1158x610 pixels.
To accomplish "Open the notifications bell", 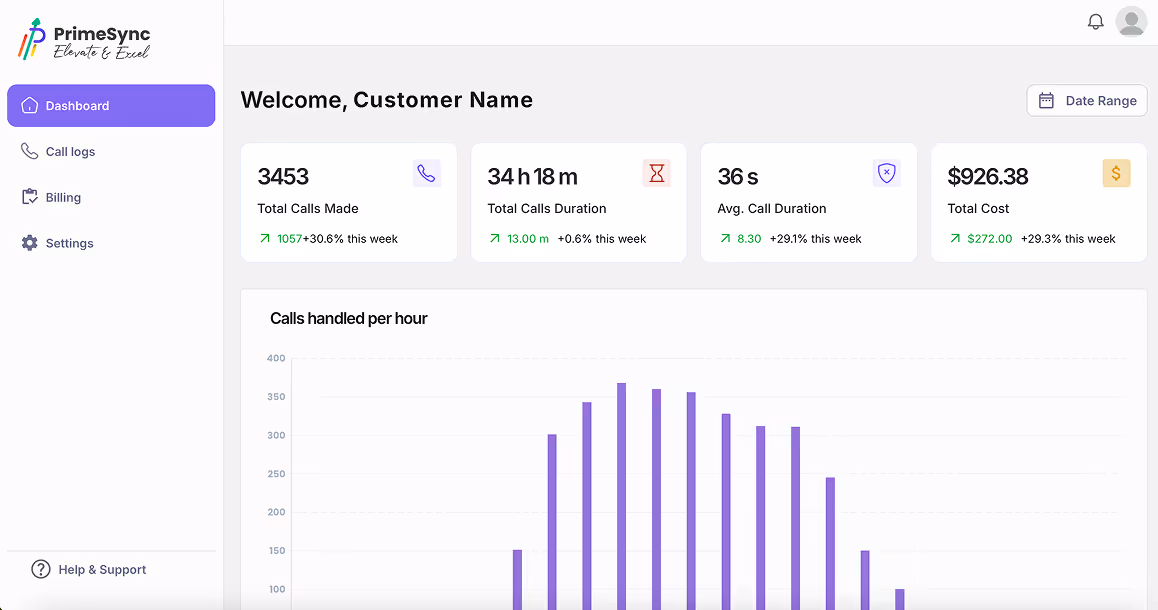I will [x=1095, y=21].
